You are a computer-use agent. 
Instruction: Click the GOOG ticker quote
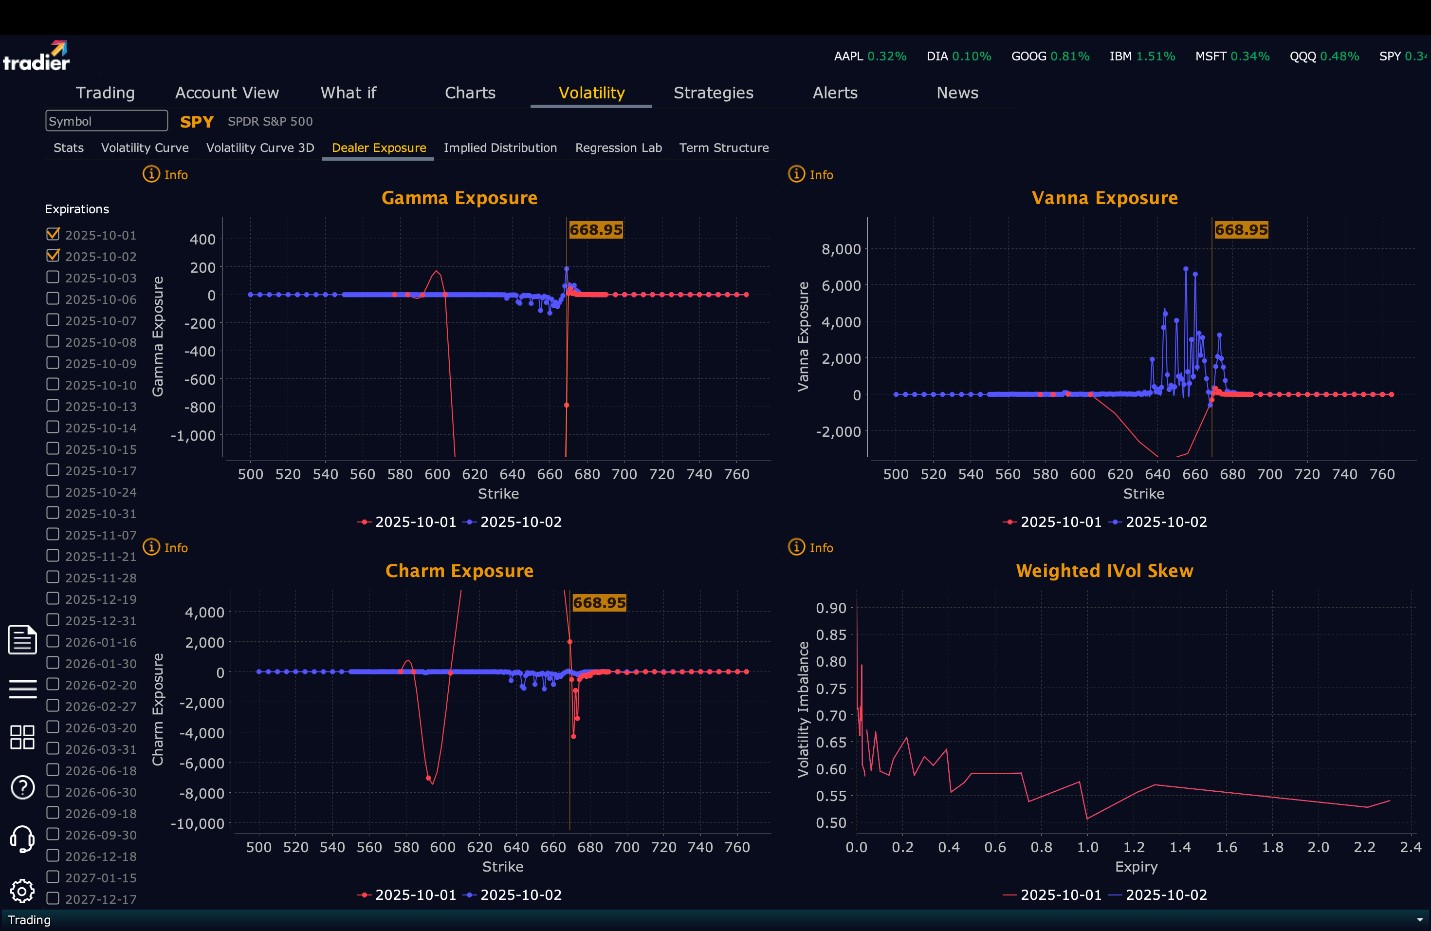coord(1050,57)
